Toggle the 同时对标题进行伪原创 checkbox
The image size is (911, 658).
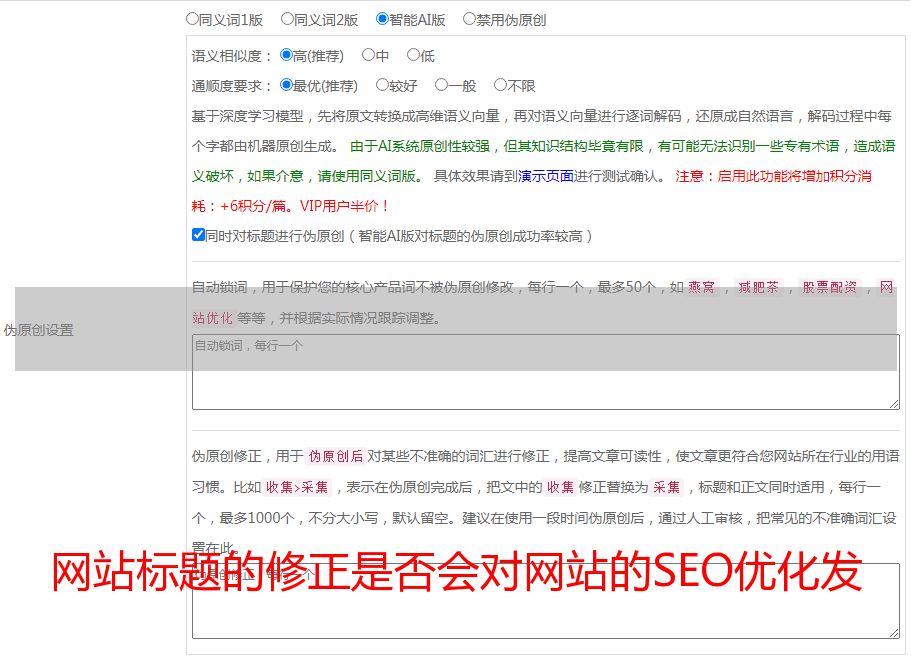pos(198,235)
